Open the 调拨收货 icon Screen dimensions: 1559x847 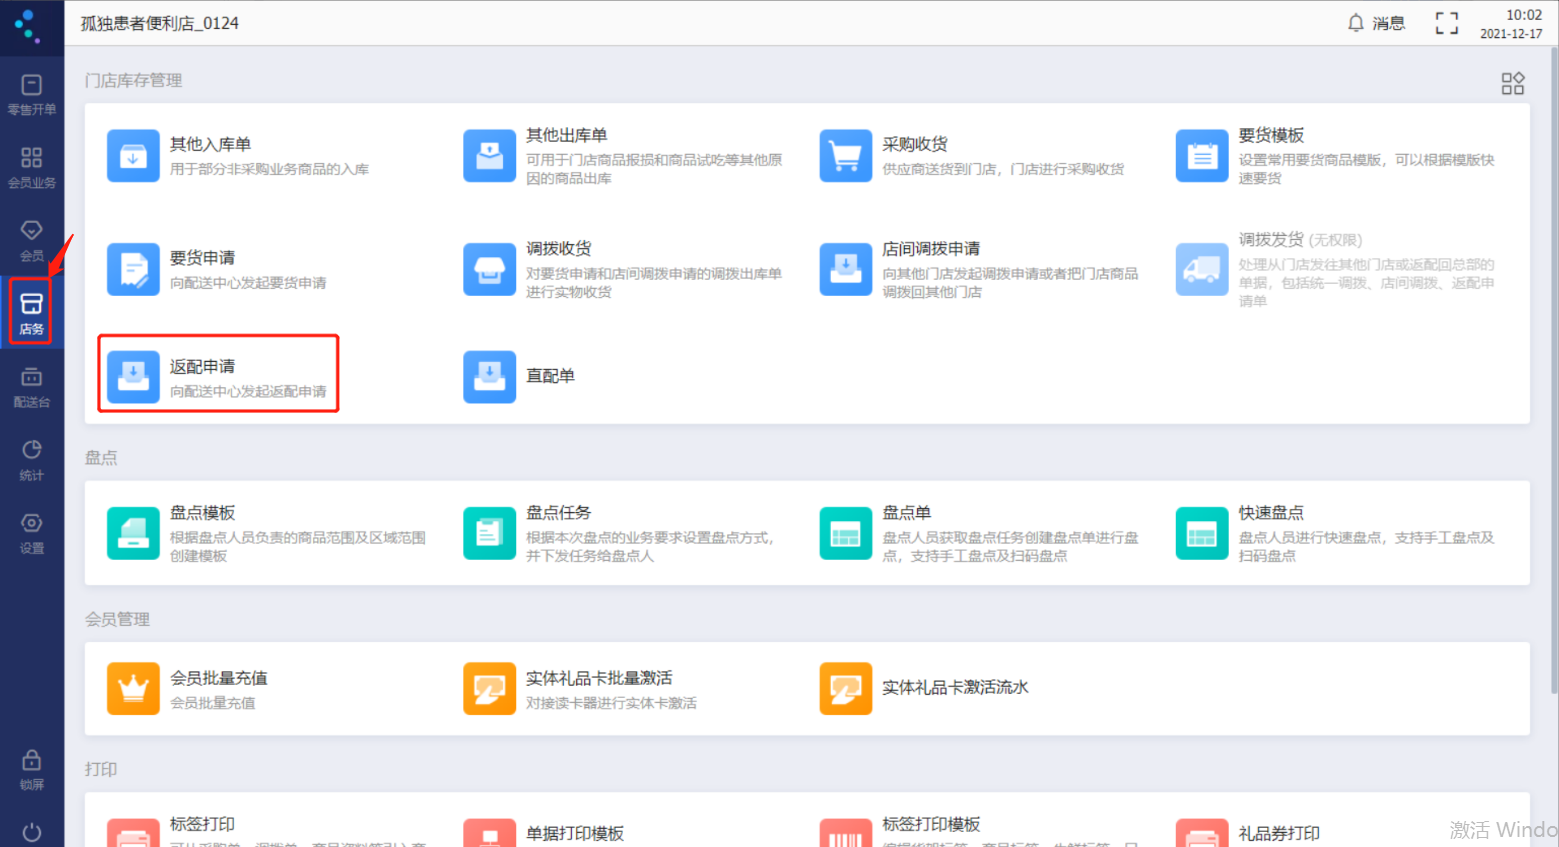pos(490,270)
